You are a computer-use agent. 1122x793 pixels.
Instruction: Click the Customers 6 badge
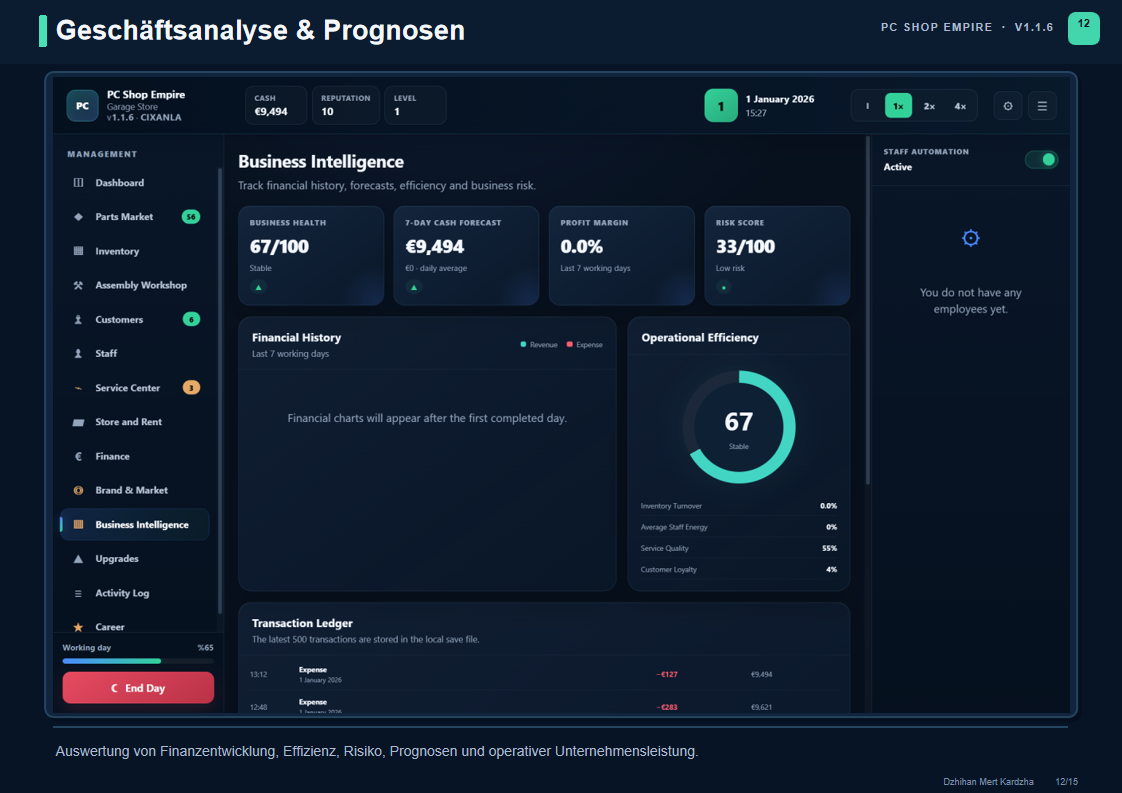pos(191,319)
